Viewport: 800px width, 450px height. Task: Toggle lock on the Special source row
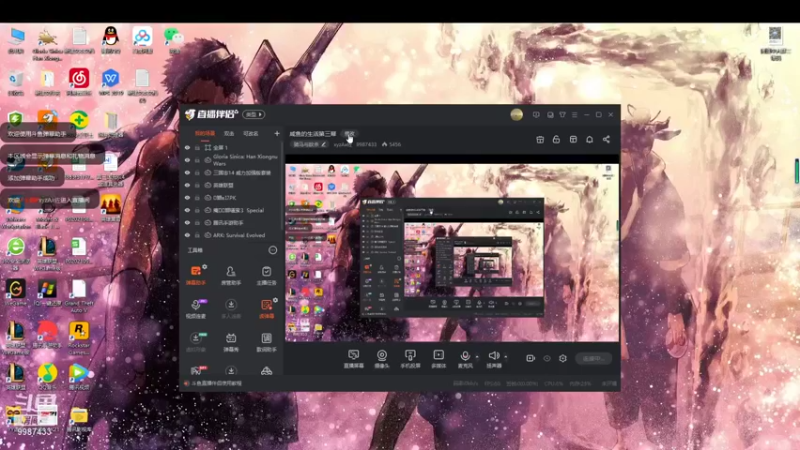tap(197, 210)
